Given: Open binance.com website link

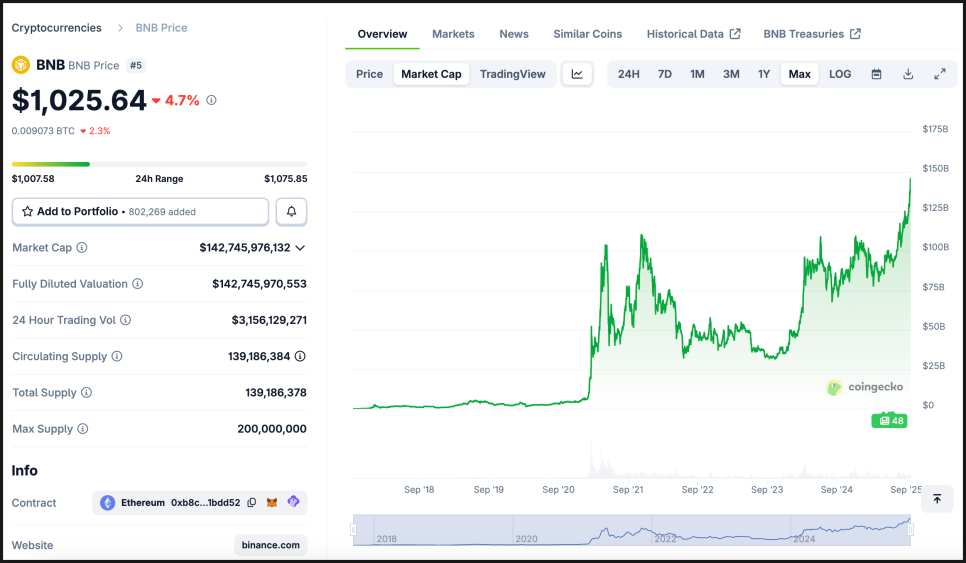Looking at the screenshot, I should click(270, 545).
